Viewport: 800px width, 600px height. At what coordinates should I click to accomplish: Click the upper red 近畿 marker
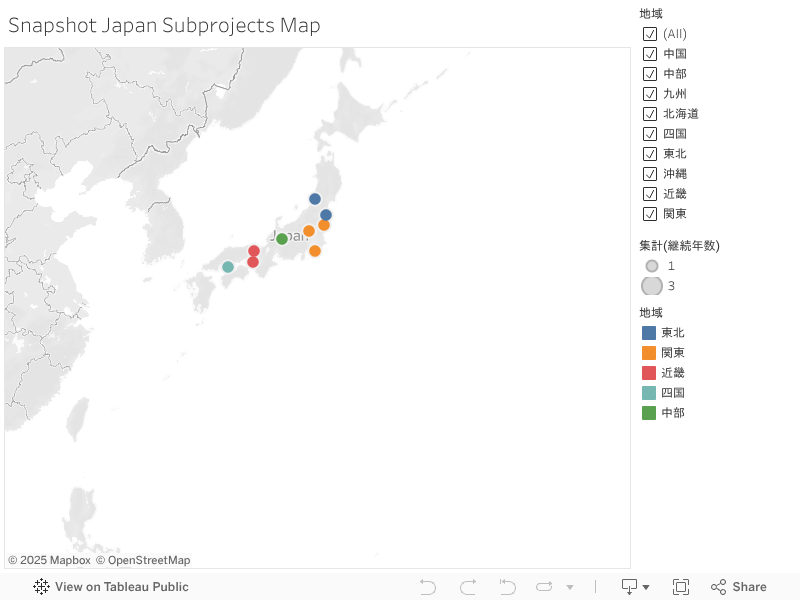(x=254, y=251)
